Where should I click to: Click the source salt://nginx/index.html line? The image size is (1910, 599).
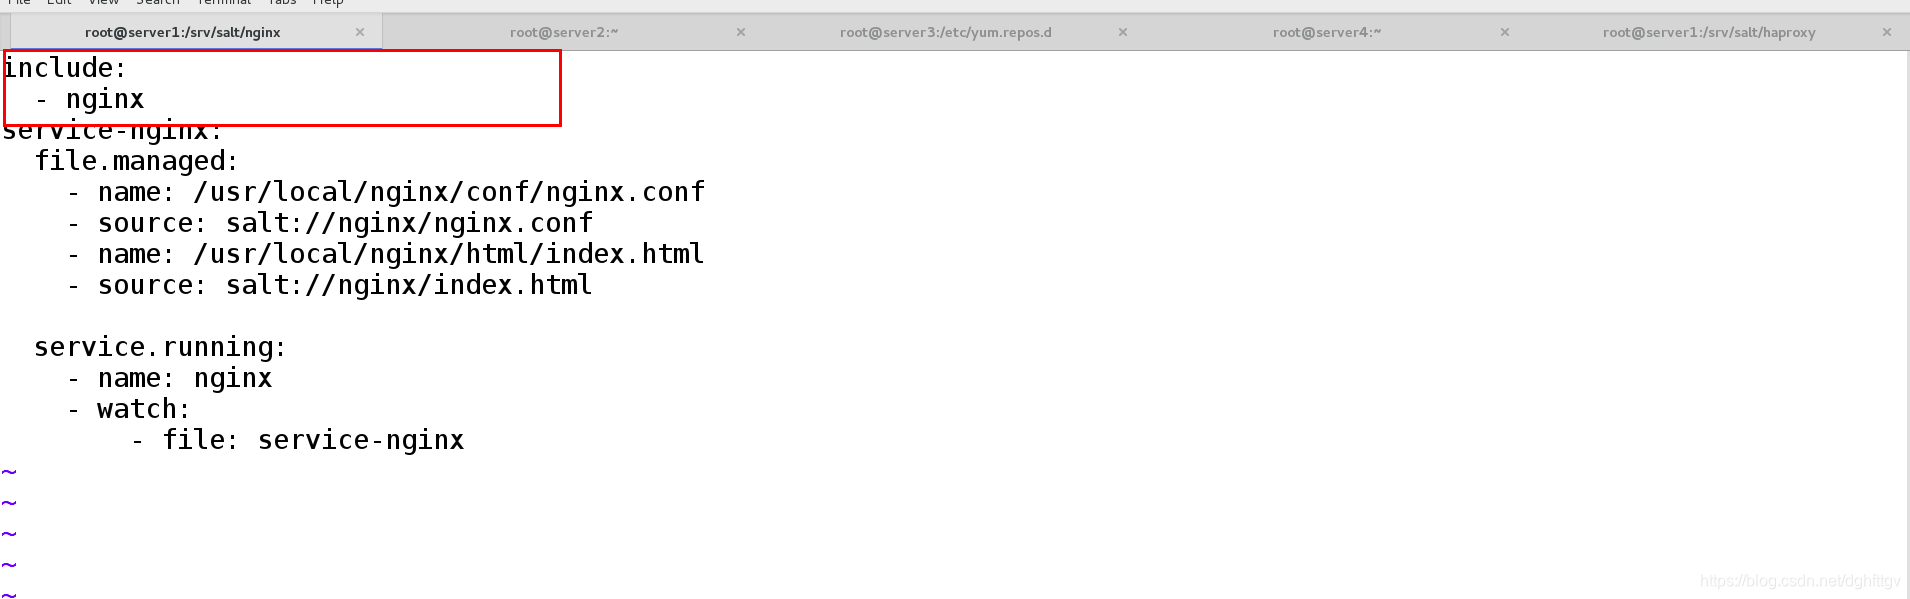pyautogui.click(x=330, y=285)
